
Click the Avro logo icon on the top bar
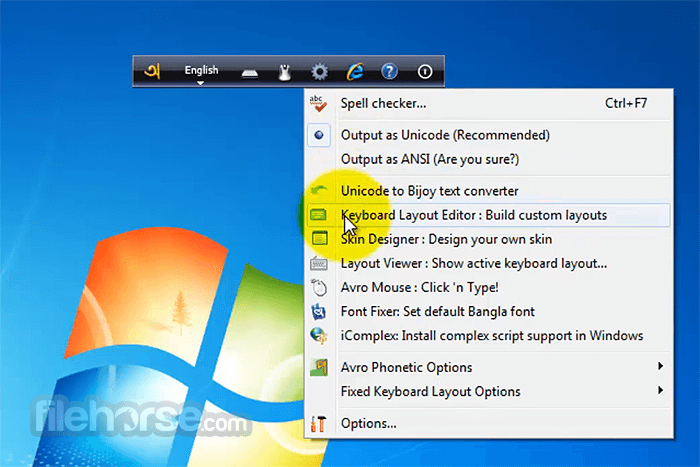tap(152, 71)
